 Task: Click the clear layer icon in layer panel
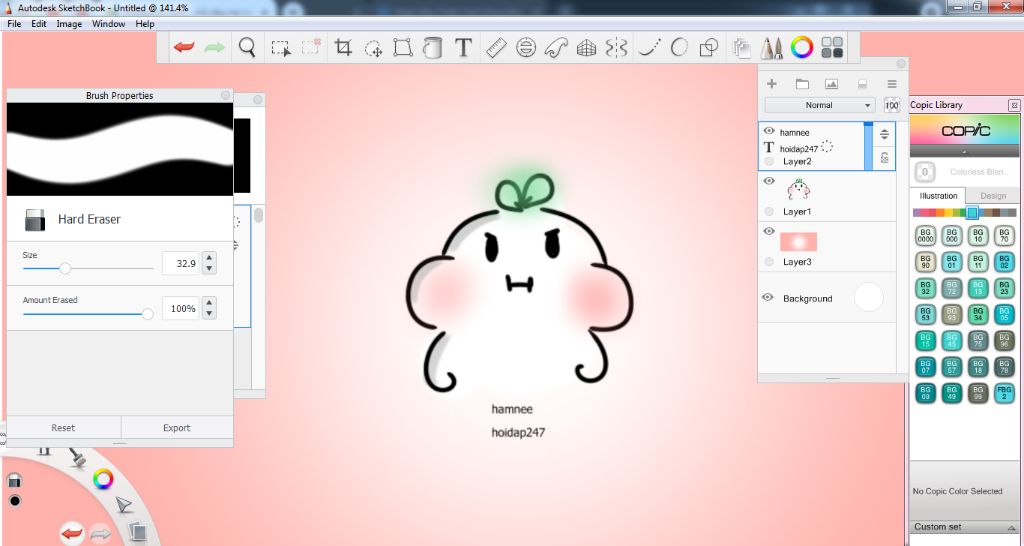pyautogui.click(x=862, y=84)
